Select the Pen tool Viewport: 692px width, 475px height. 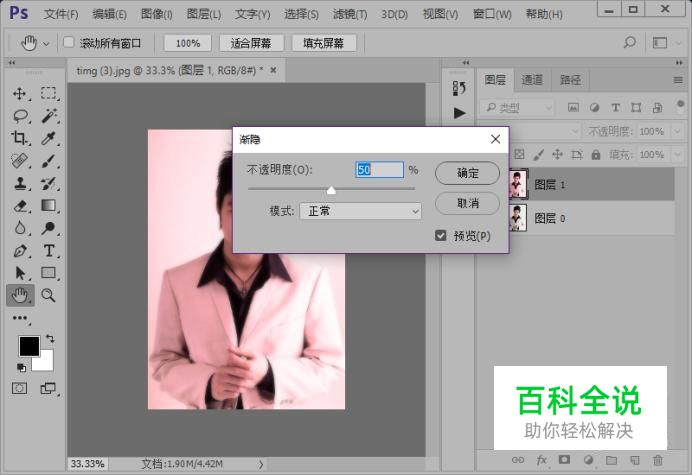tap(19, 251)
